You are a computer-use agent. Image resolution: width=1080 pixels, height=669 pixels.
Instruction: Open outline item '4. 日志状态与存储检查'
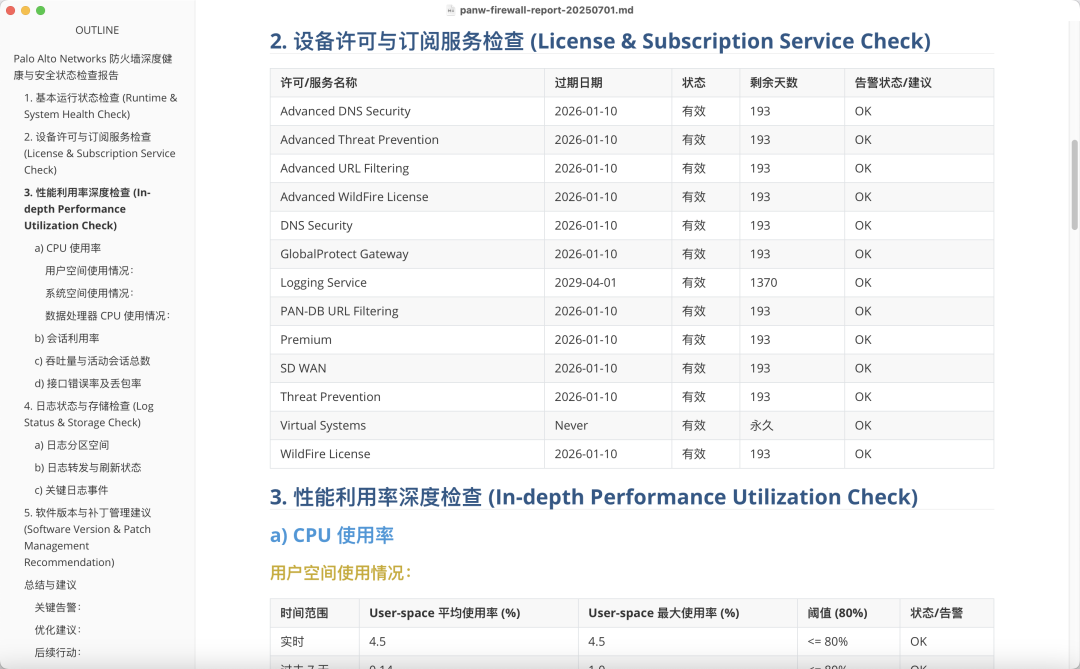(x=89, y=414)
